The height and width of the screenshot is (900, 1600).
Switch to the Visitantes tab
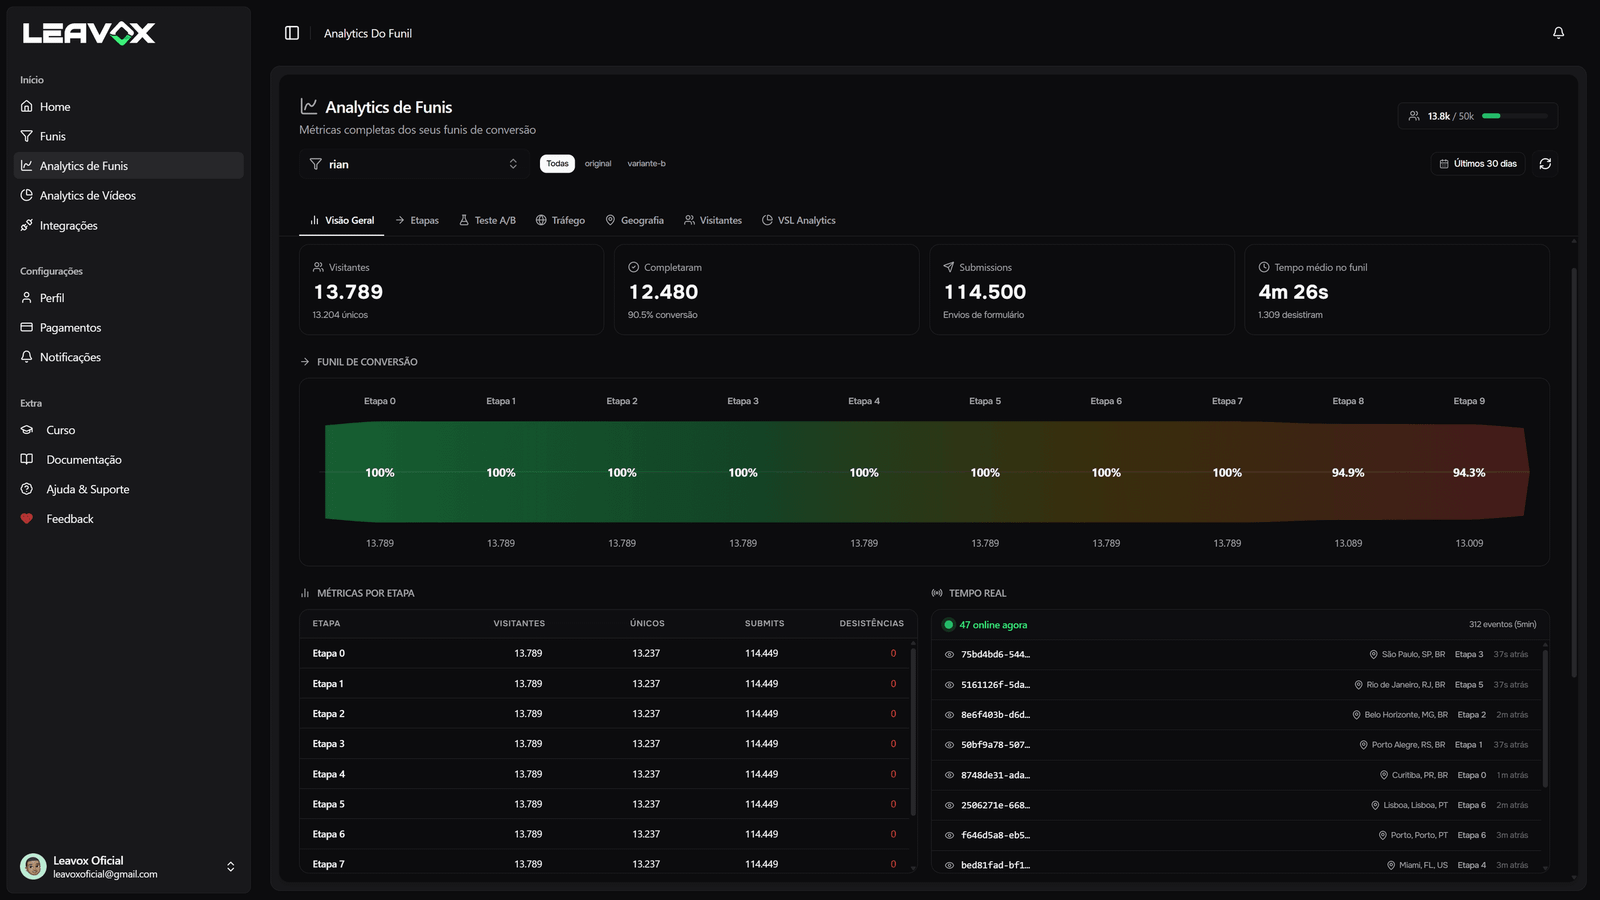tap(713, 220)
